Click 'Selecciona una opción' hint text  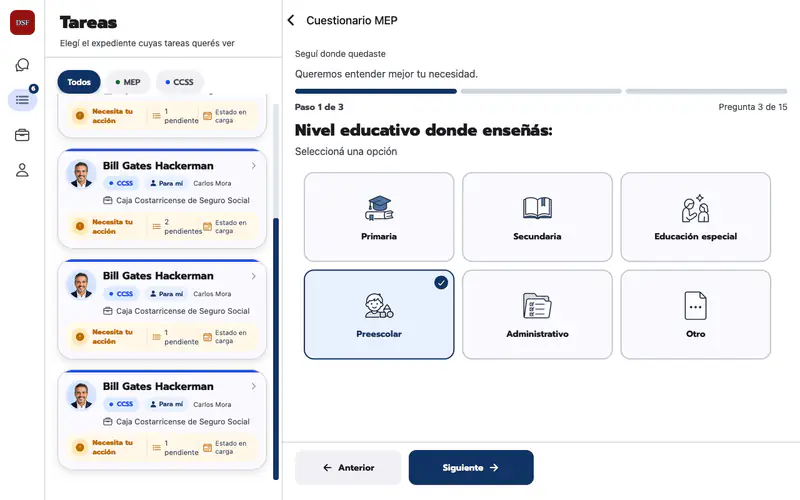346,152
